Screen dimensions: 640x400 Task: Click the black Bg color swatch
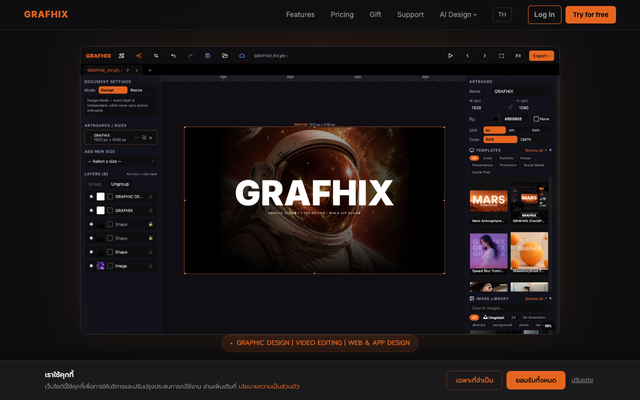(496, 119)
